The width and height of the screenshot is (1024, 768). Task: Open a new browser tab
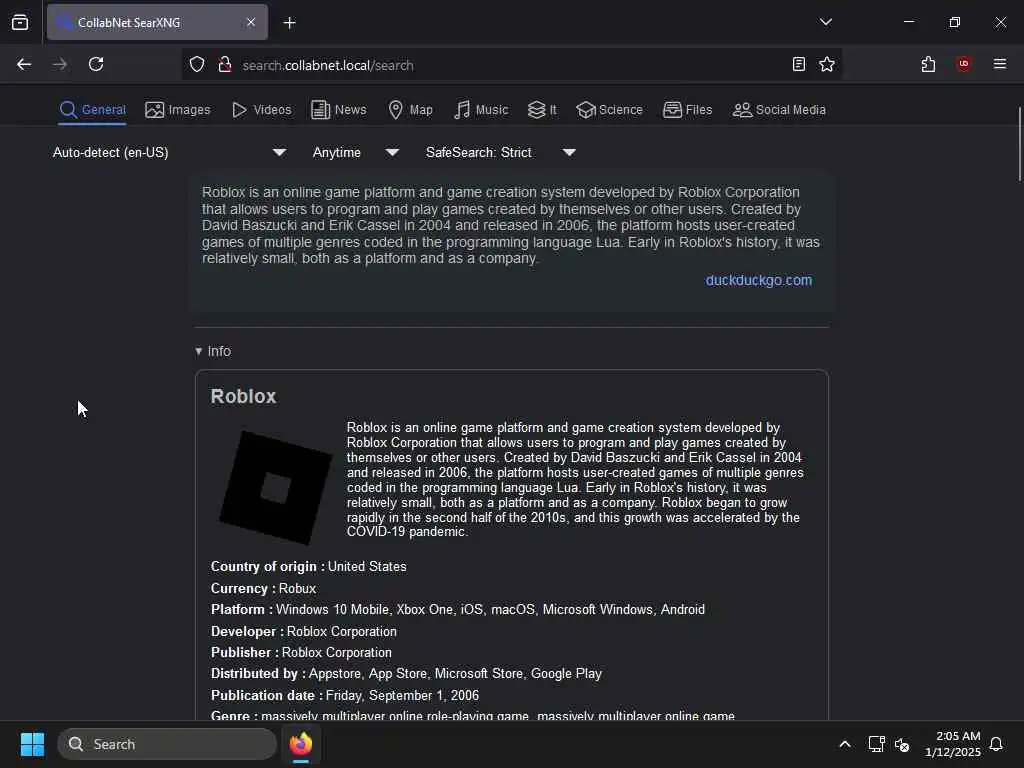click(290, 23)
